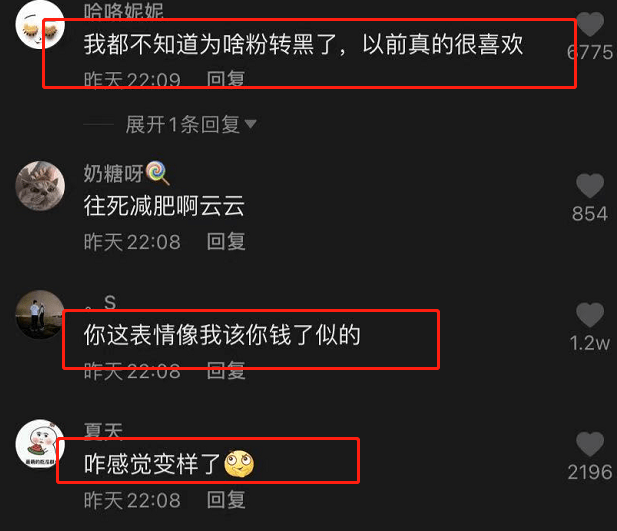Reply to 咋感觉变样了 comment
Image resolution: width=617 pixels, height=531 pixels.
point(226,500)
